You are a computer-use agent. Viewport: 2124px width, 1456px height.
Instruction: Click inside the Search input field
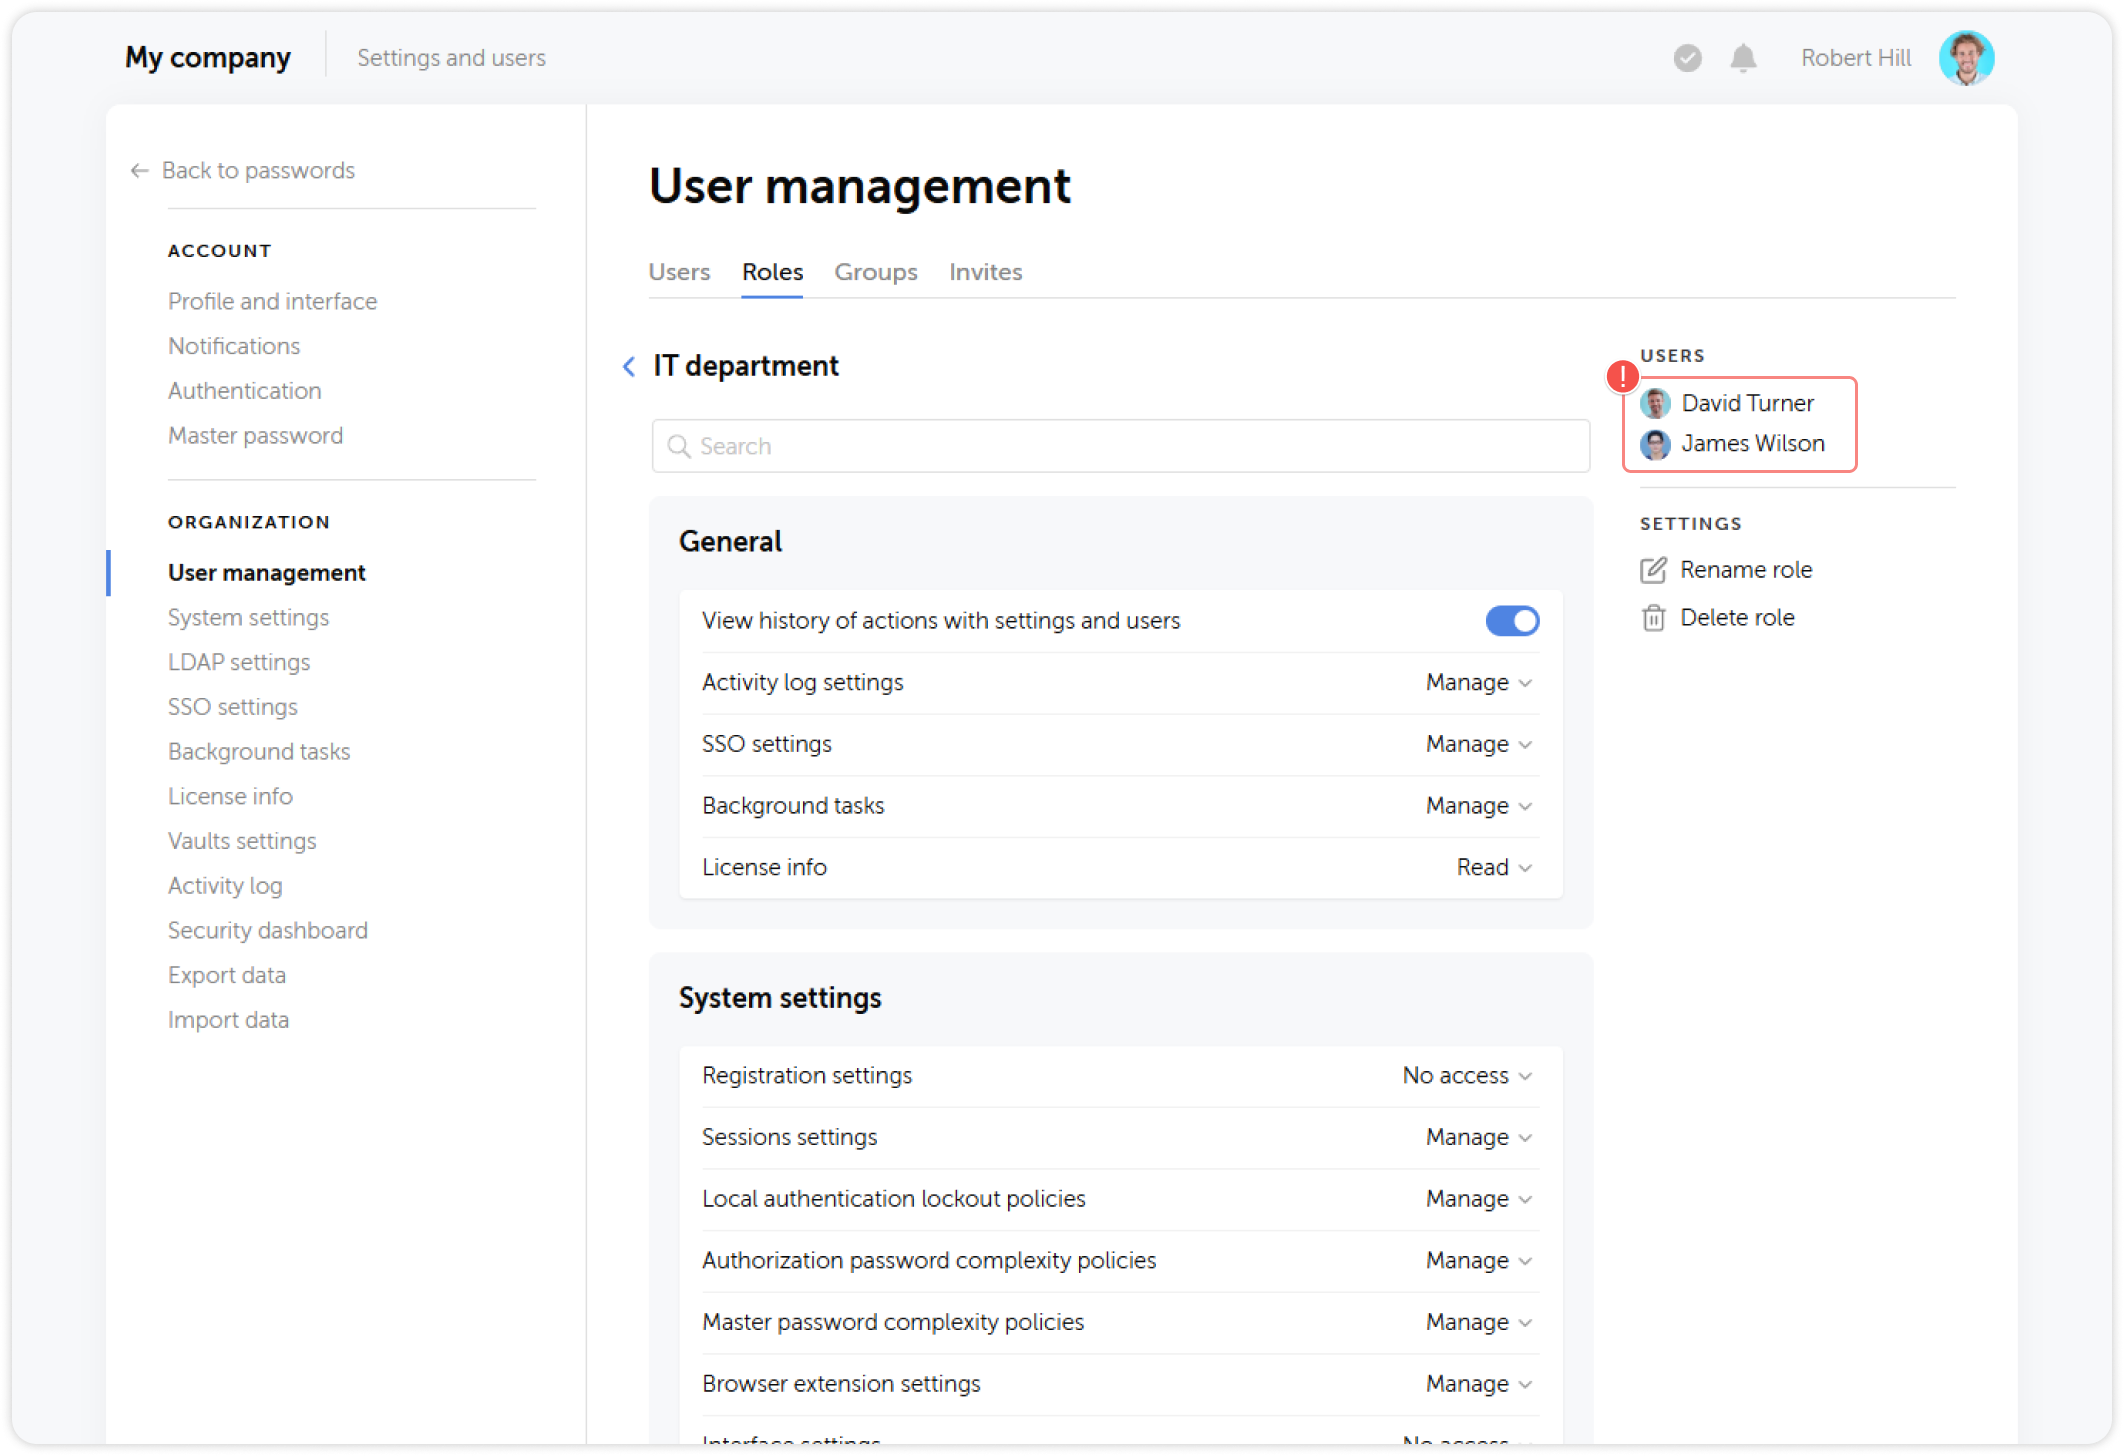pyautogui.click(x=1000, y=446)
